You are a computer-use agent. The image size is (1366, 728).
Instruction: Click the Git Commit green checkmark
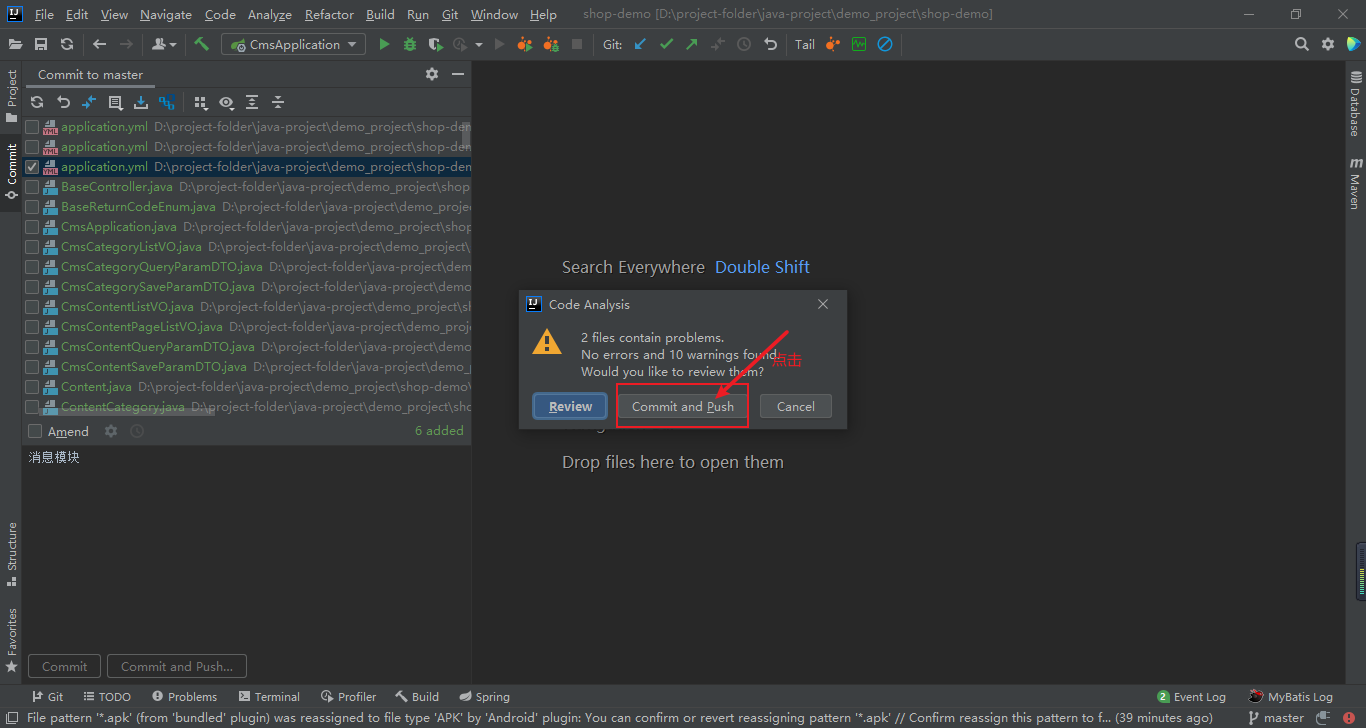(x=667, y=44)
